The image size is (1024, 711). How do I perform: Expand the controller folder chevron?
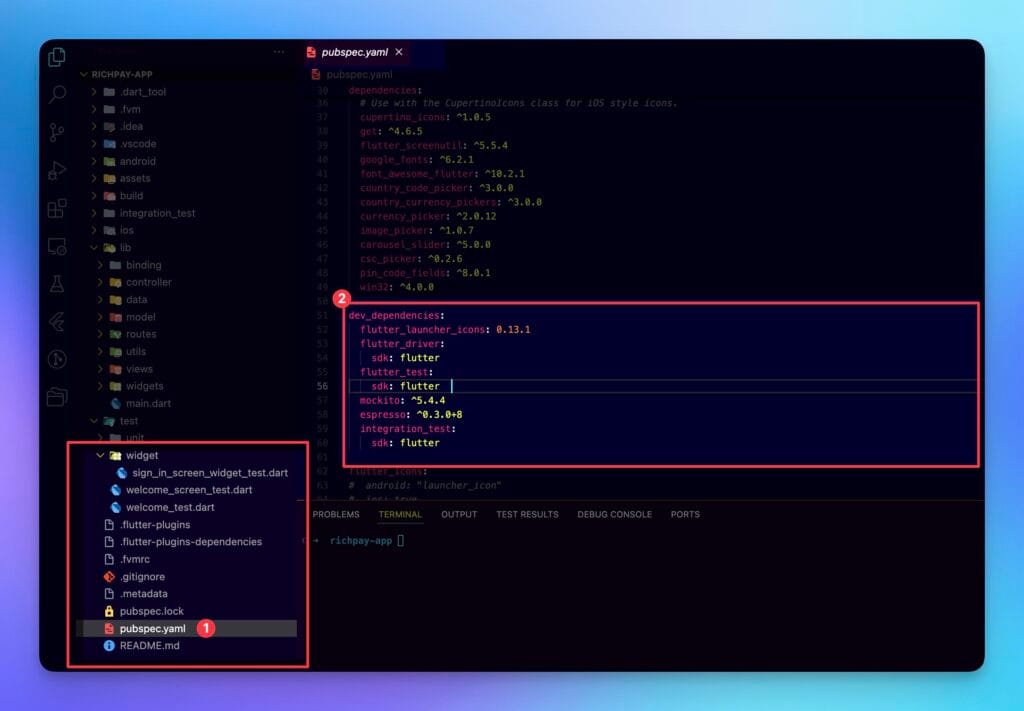tap(100, 282)
